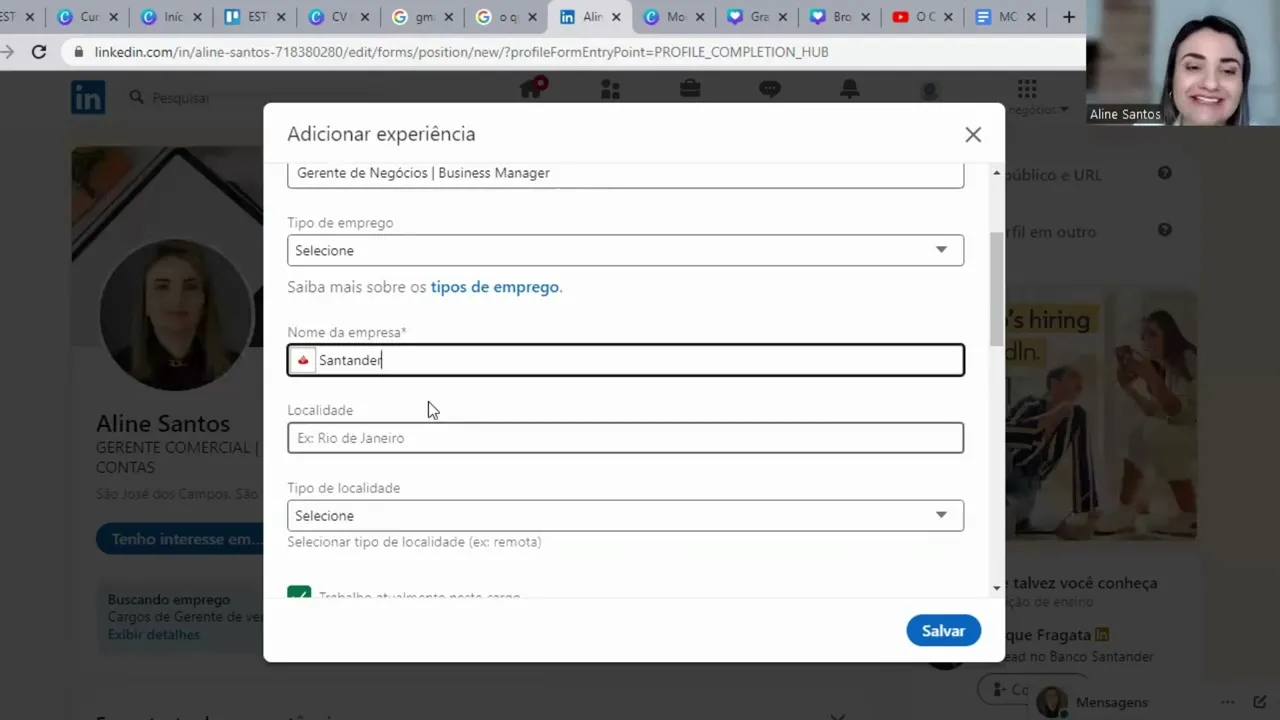Click the Santander company logo in field

(303, 360)
